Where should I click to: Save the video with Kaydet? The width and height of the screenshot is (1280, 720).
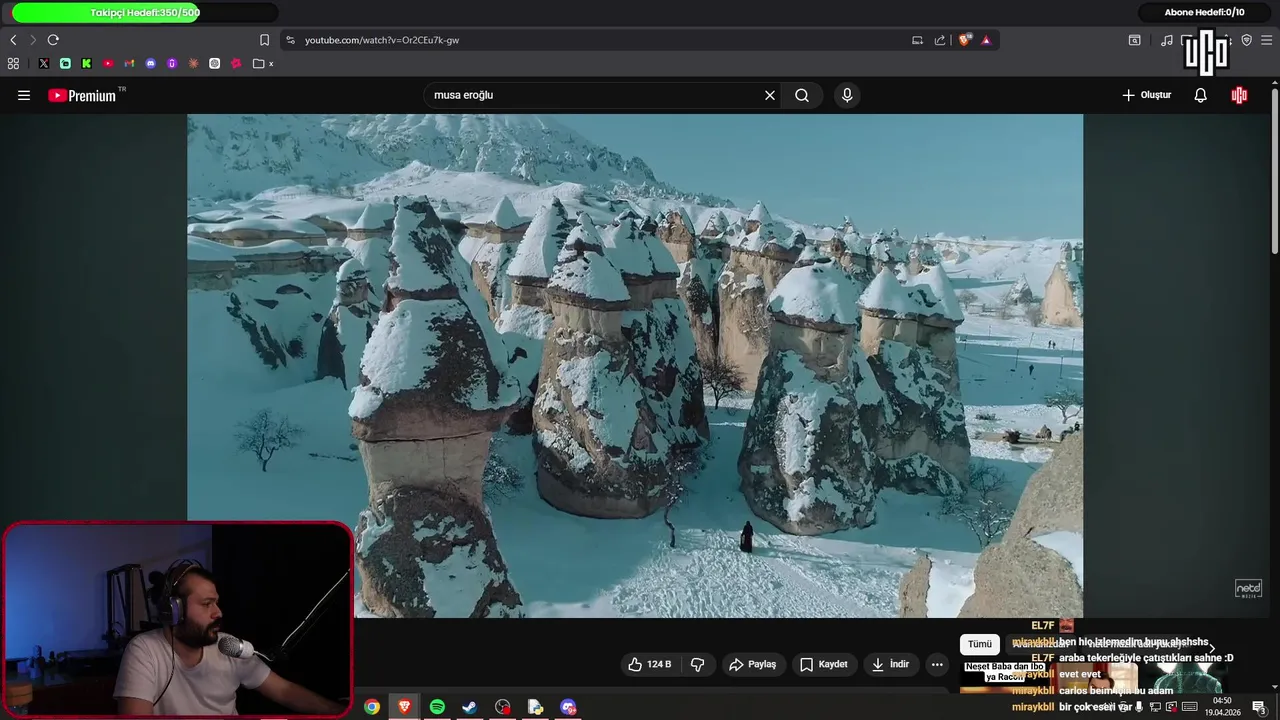pyautogui.click(x=823, y=664)
